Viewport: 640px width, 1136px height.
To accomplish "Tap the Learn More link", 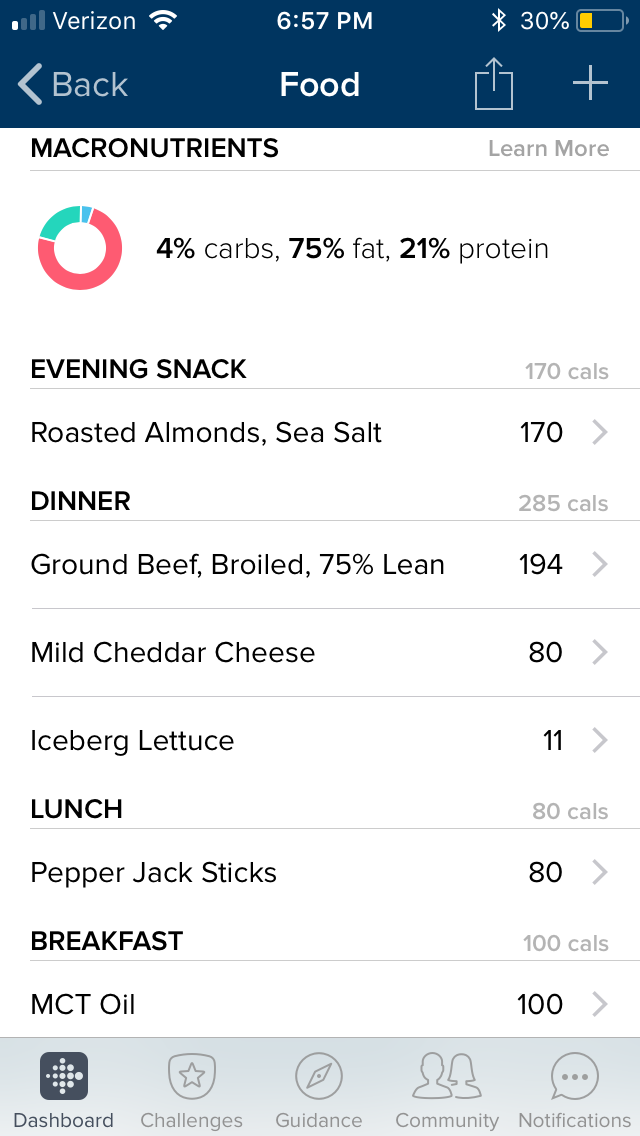I will (548, 149).
